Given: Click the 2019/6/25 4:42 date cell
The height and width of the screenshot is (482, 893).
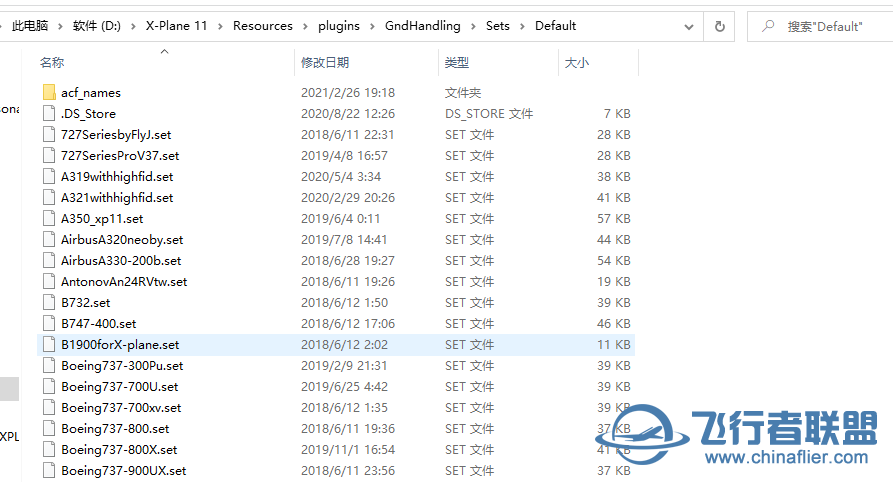Looking at the screenshot, I should [344, 387].
